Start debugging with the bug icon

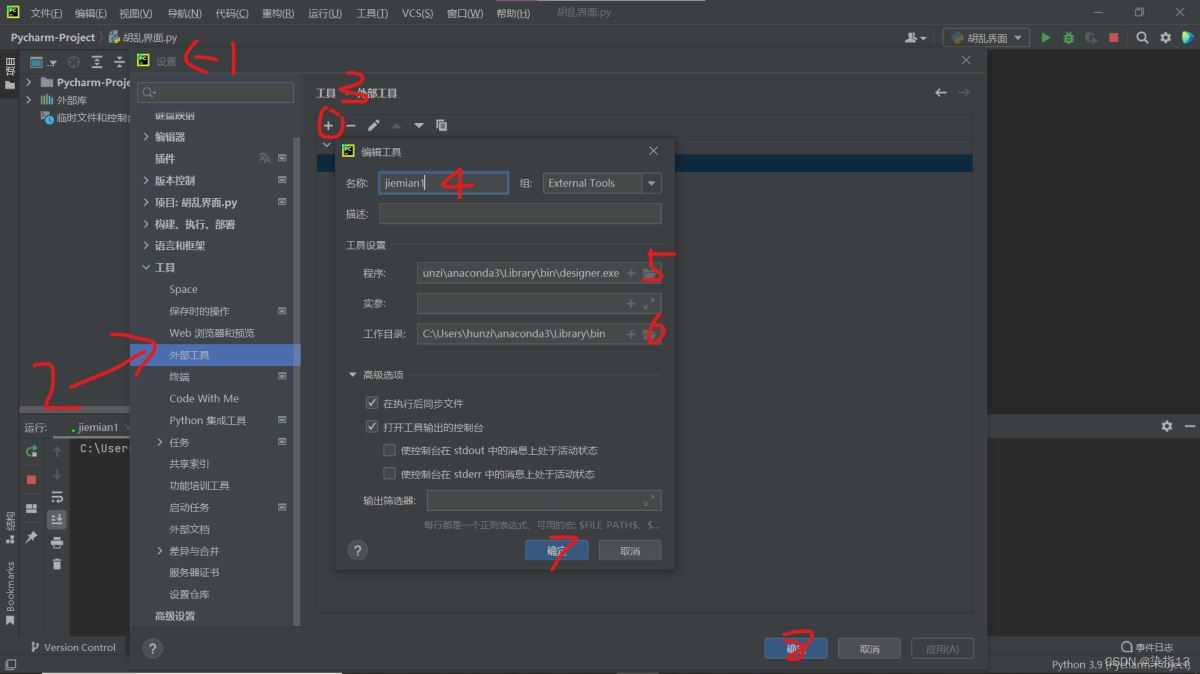coord(1069,38)
